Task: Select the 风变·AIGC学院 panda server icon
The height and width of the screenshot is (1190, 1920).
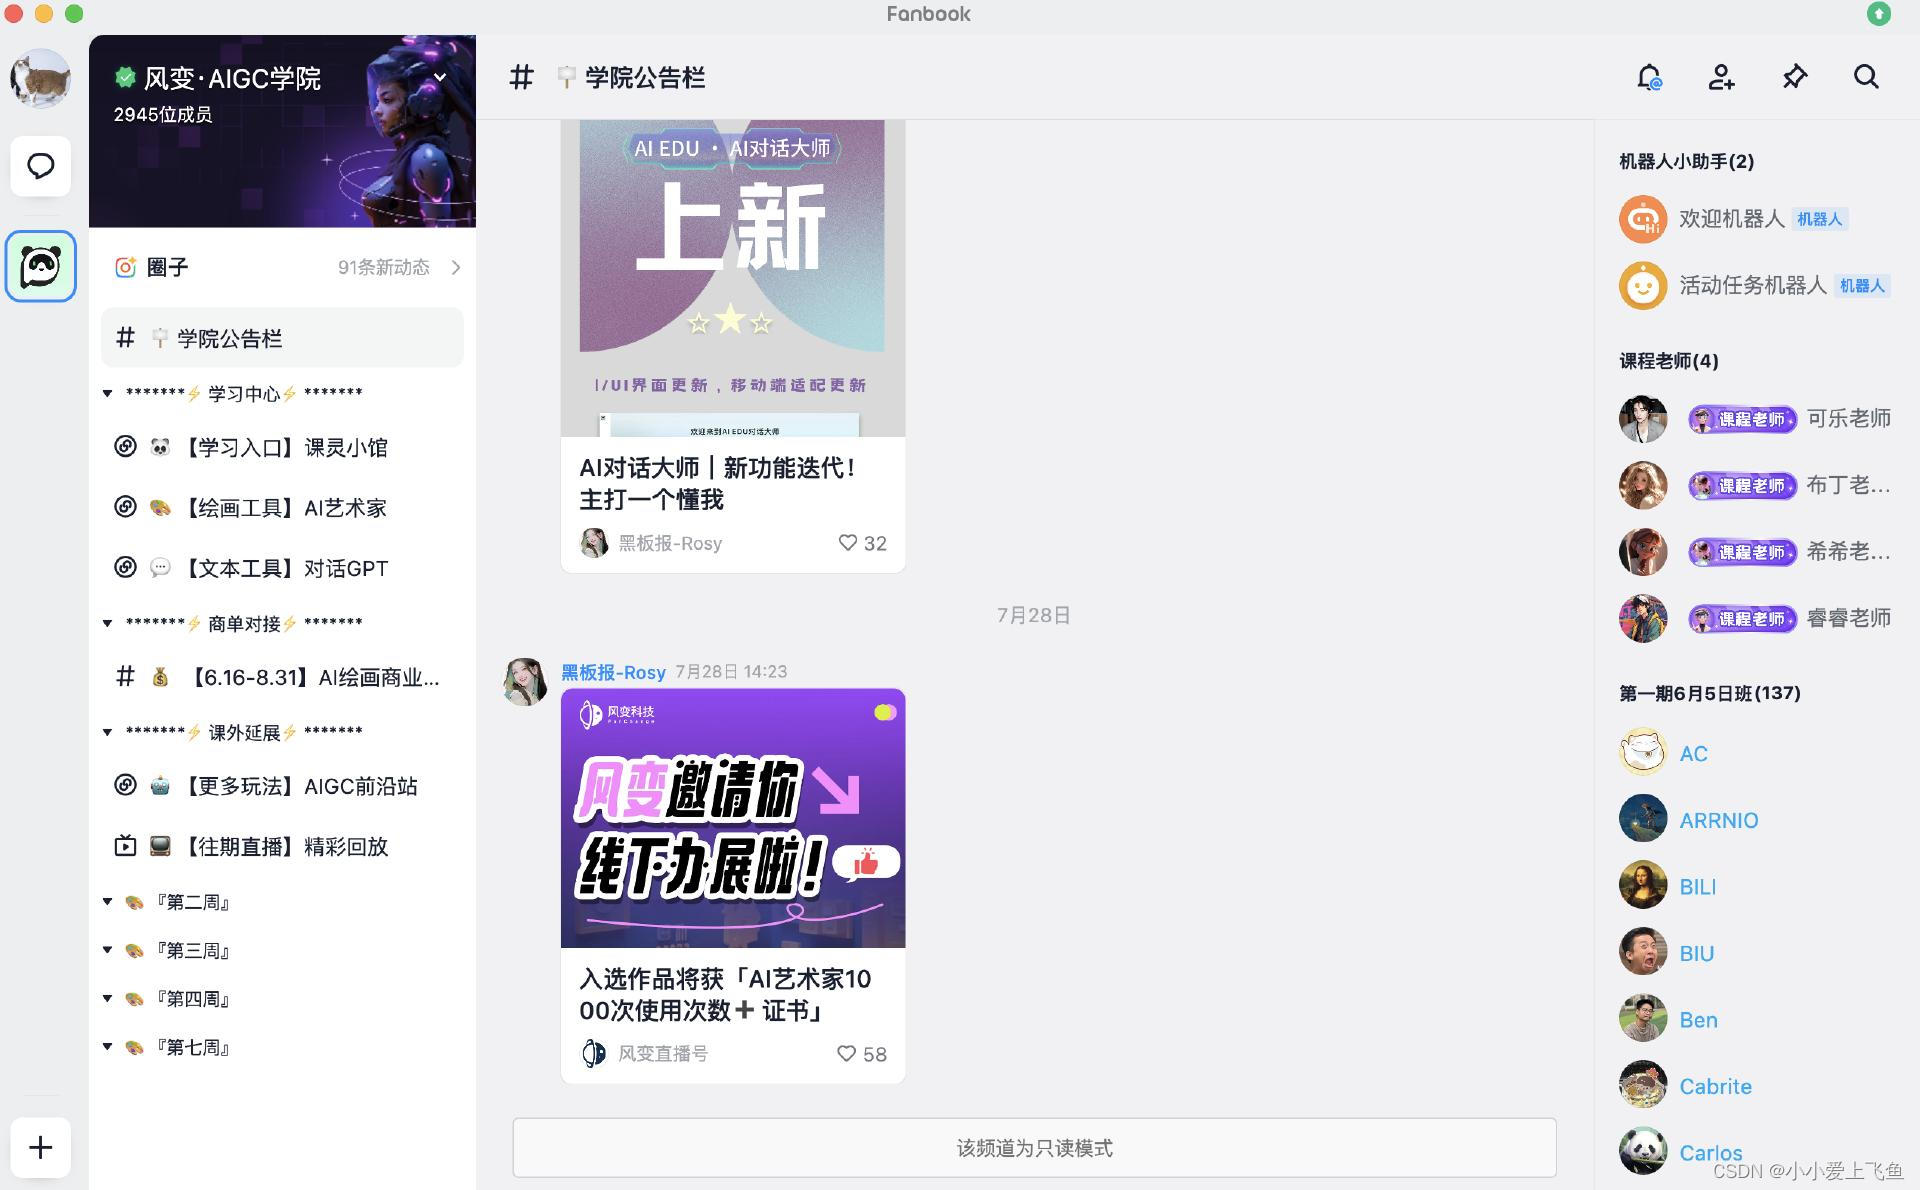Action: (x=41, y=266)
